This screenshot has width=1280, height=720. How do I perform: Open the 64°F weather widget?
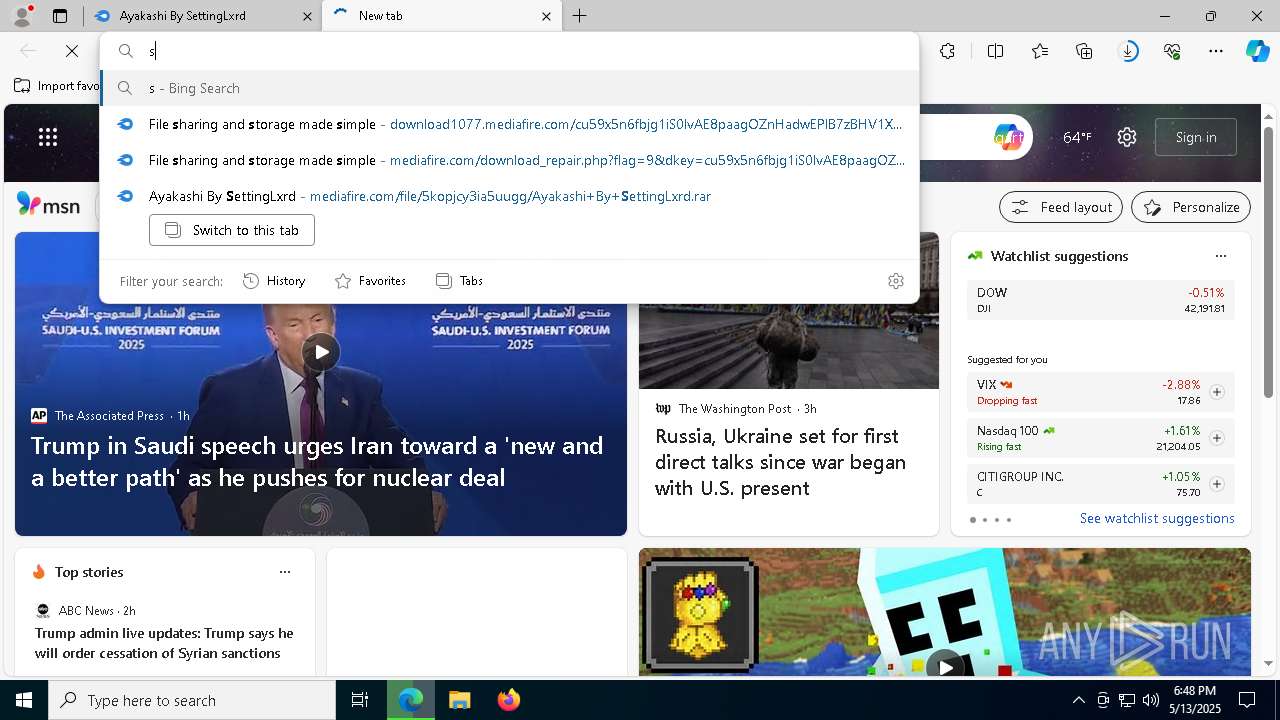tap(1077, 137)
